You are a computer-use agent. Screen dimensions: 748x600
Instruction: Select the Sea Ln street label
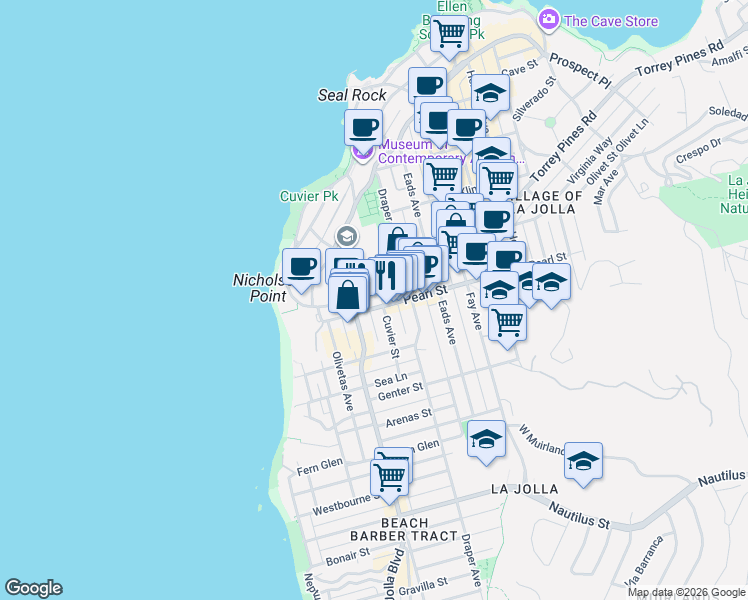(x=391, y=380)
